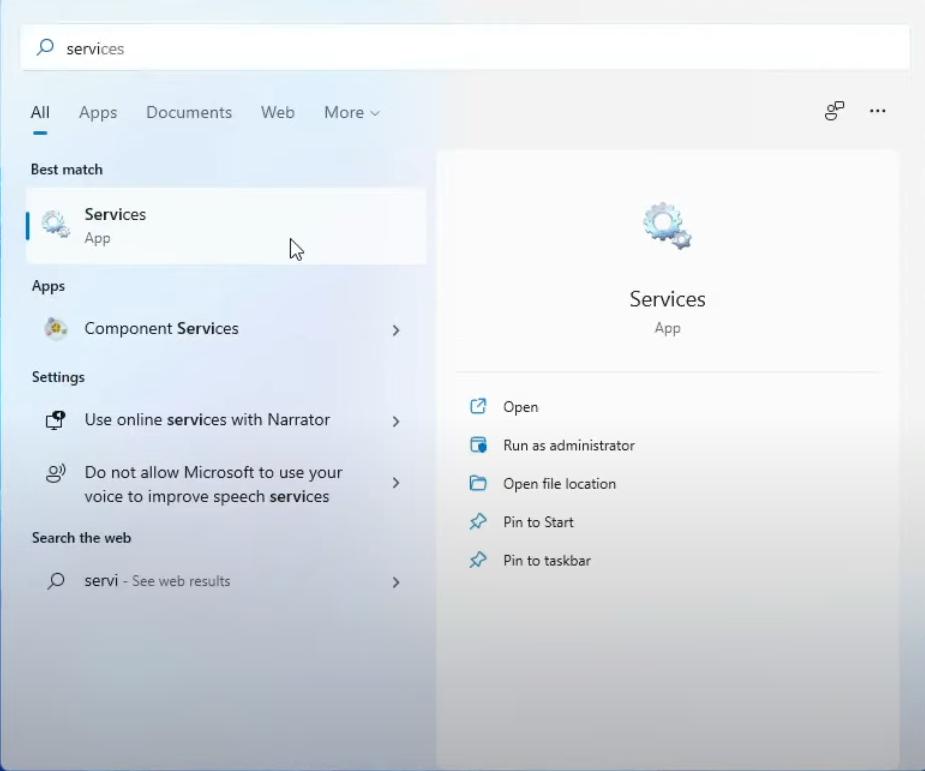This screenshot has height=771, width=925.
Task: Switch to the All tab
Action: pyautogui.click(x=40, y=112)
